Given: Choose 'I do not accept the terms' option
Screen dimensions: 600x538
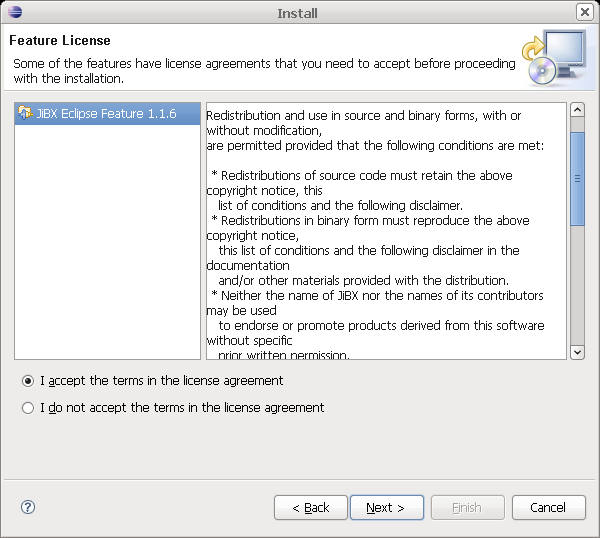Looking at the screenshot, I should (28, 408).
